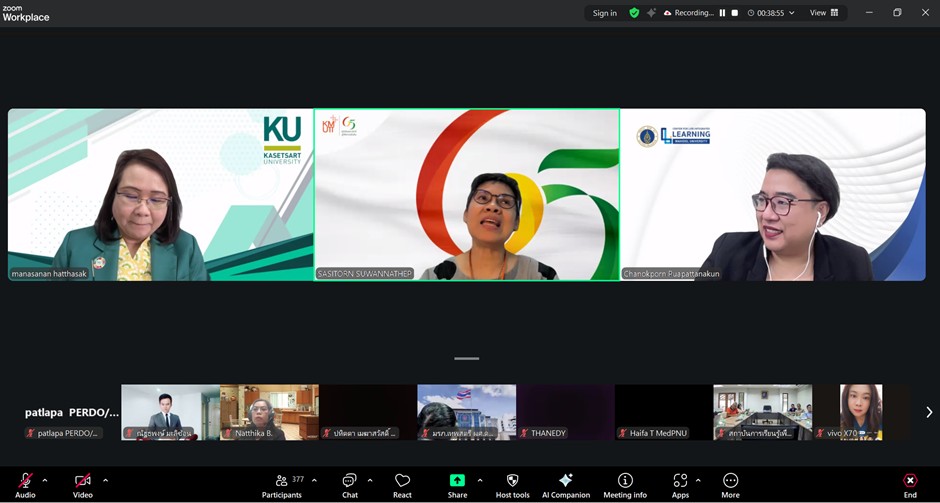Click the Sign in button
940x503 pixels.
point(604,13)
